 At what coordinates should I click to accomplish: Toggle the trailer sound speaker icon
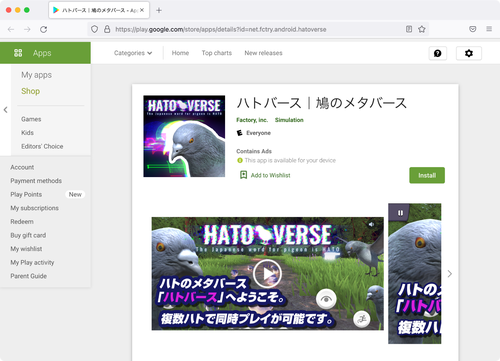371,224
